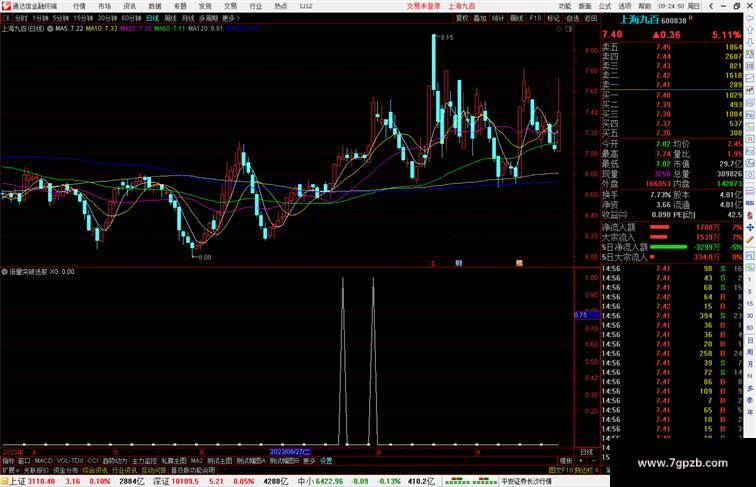Open the 互动问答 tab
The height and width of the screenshot is (487, 756).
(x=154, y=470)
